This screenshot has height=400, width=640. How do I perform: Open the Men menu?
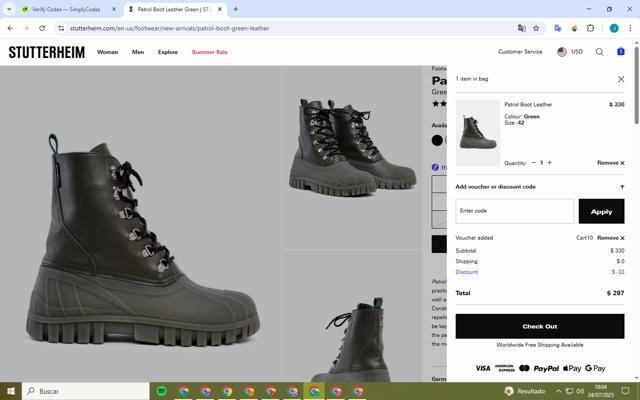coord(138,52)
